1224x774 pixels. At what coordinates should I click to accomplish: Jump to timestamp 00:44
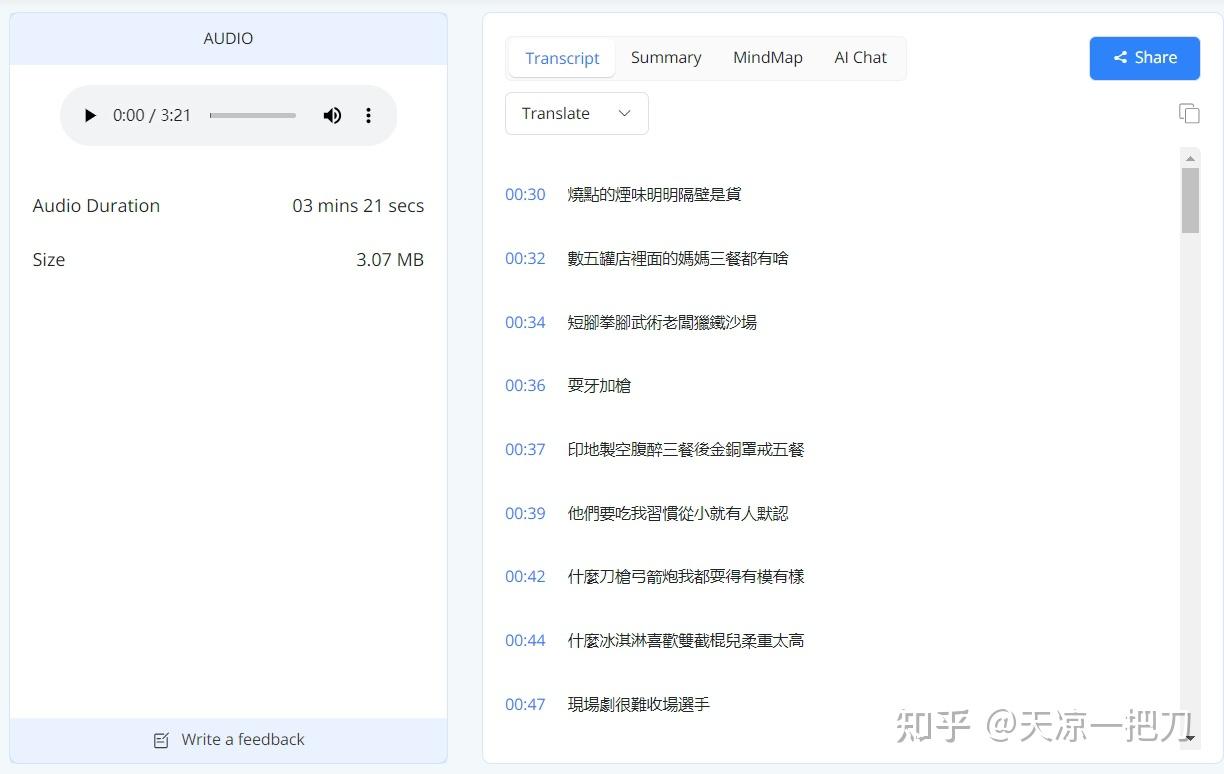point(525,640)
